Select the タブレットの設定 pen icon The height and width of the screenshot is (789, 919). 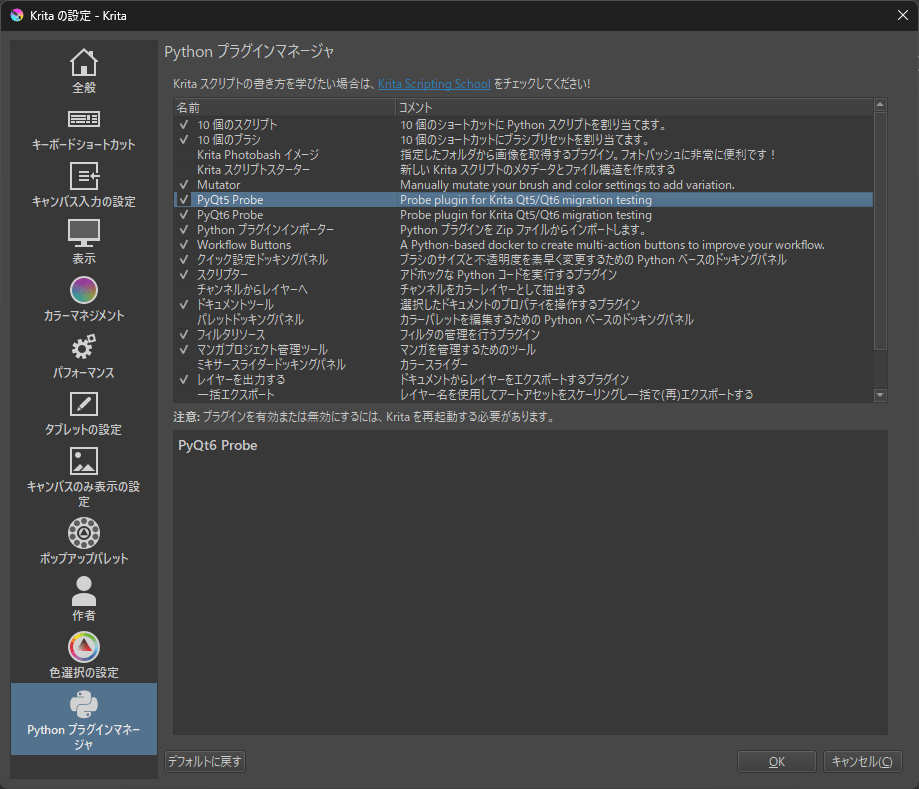click(84, 404)
